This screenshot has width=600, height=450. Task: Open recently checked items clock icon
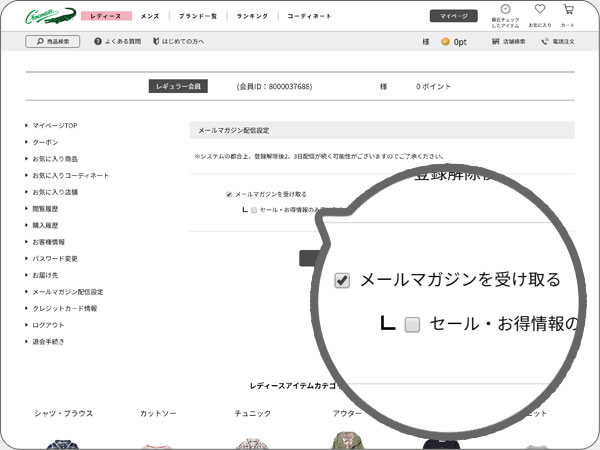tap(506, 10)
